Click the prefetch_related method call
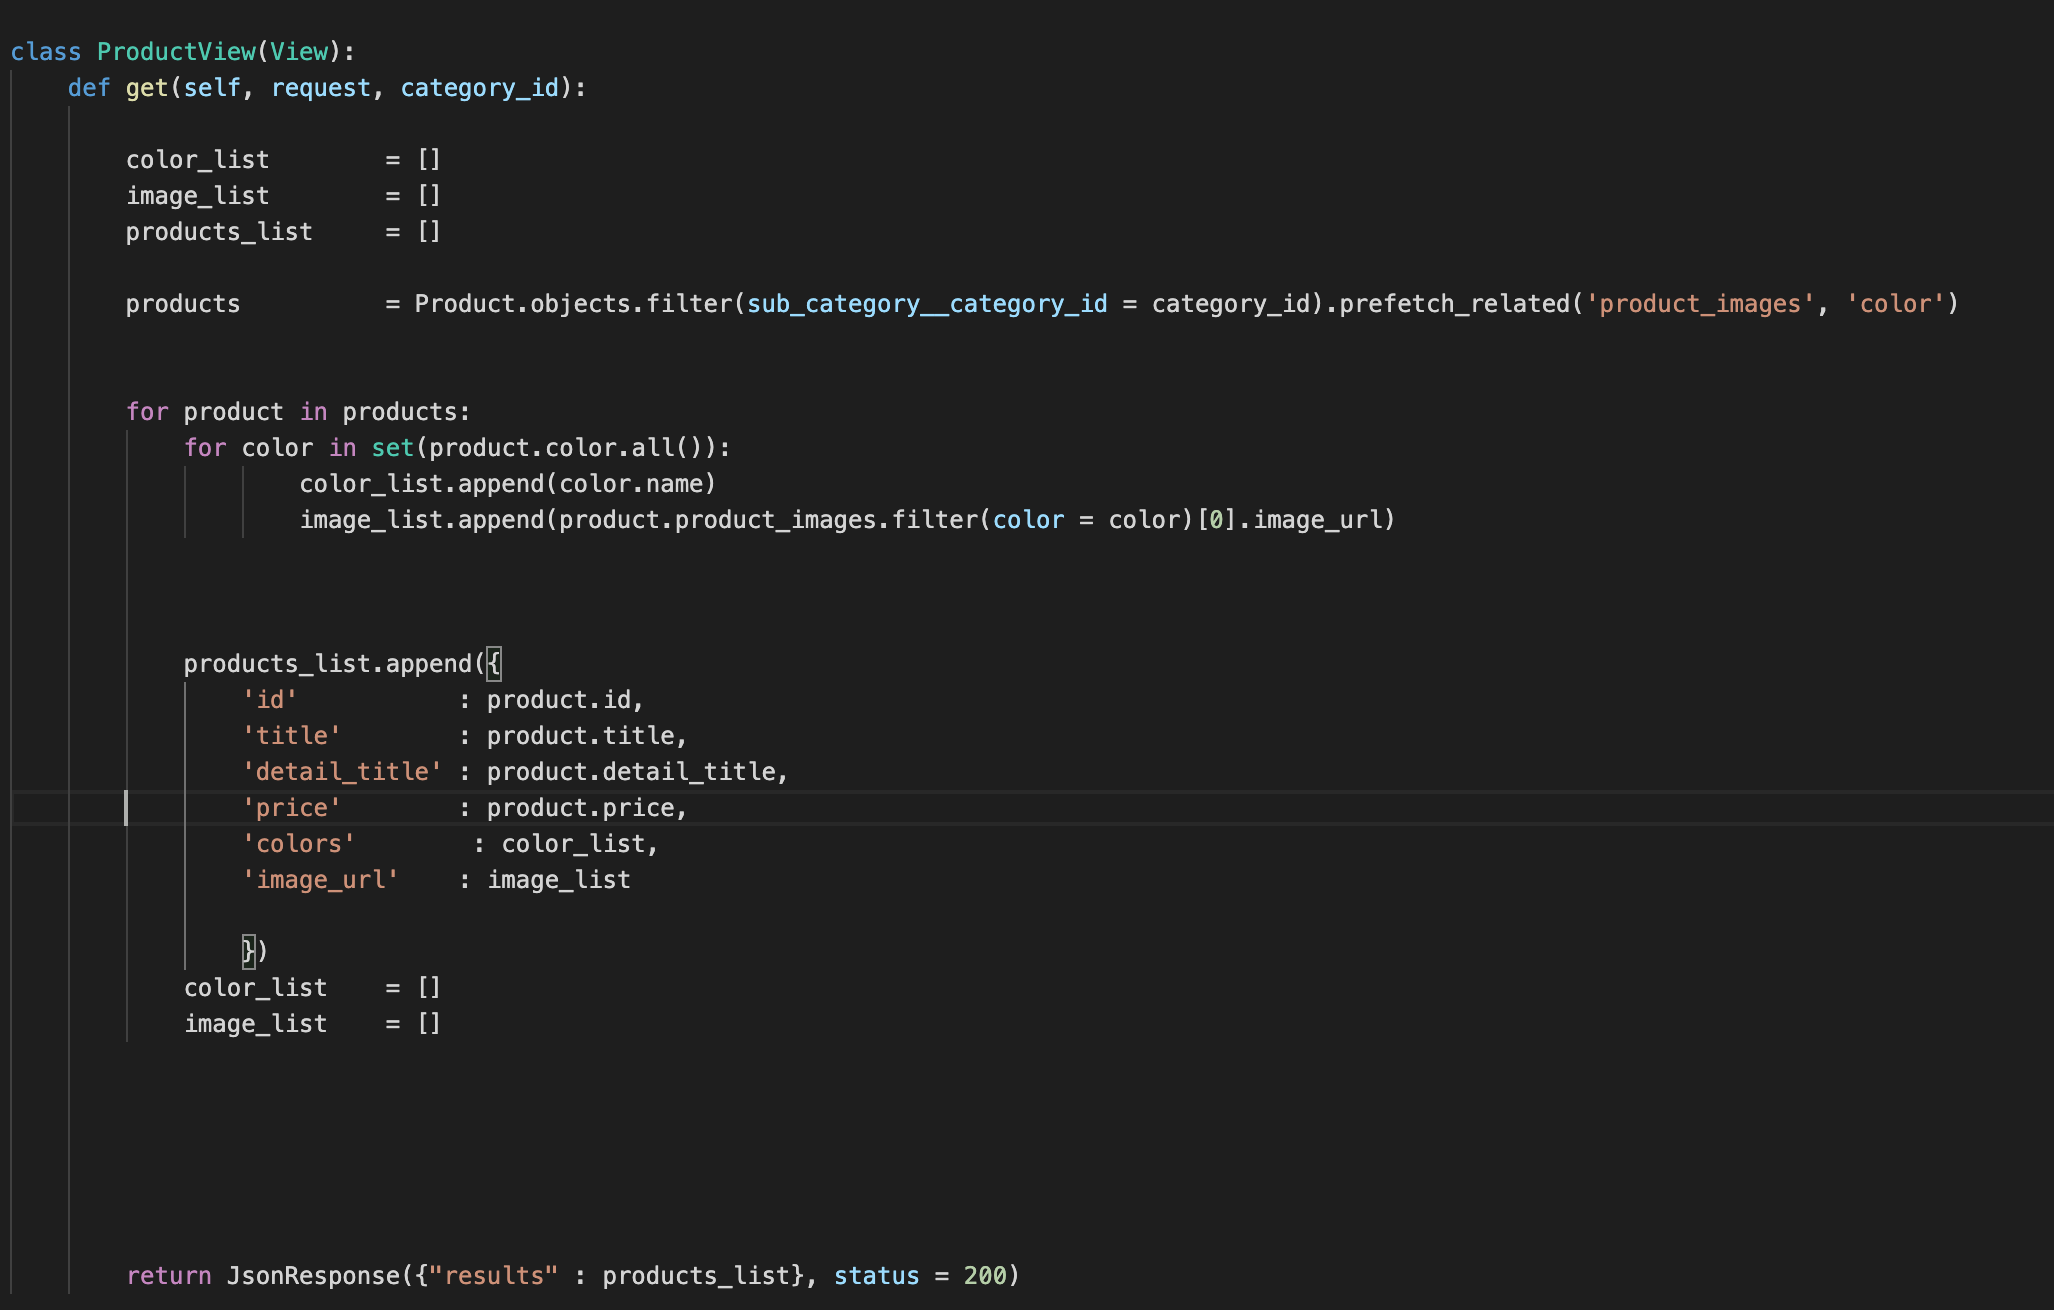The width and height of the screenshot is (2054, 1310). coord(1454,304)
